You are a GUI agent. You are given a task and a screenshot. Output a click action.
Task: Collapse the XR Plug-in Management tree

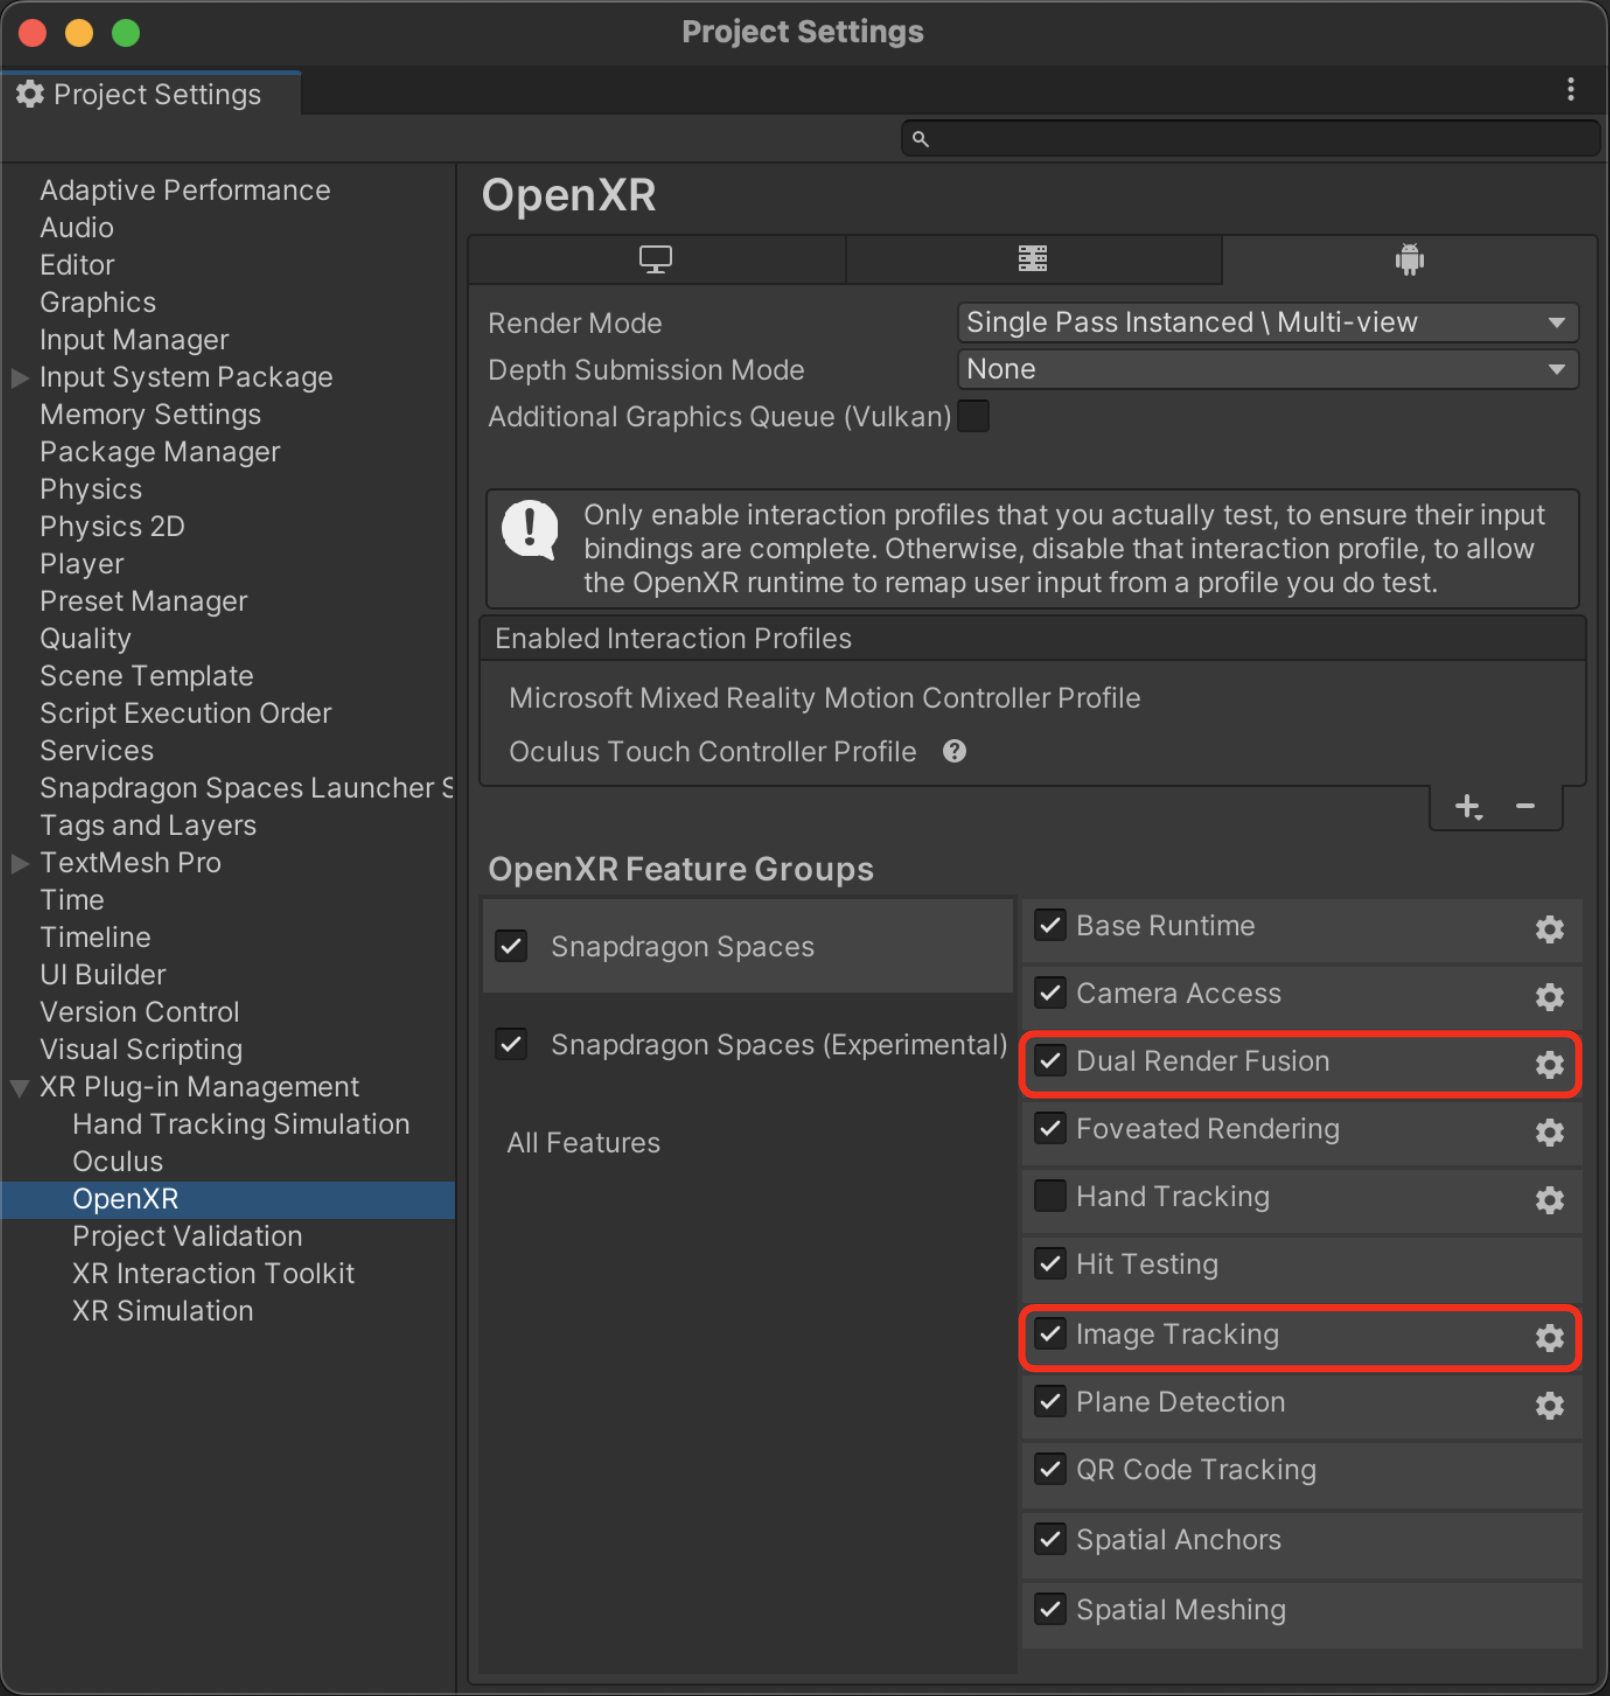click(x=19, y=1087)
